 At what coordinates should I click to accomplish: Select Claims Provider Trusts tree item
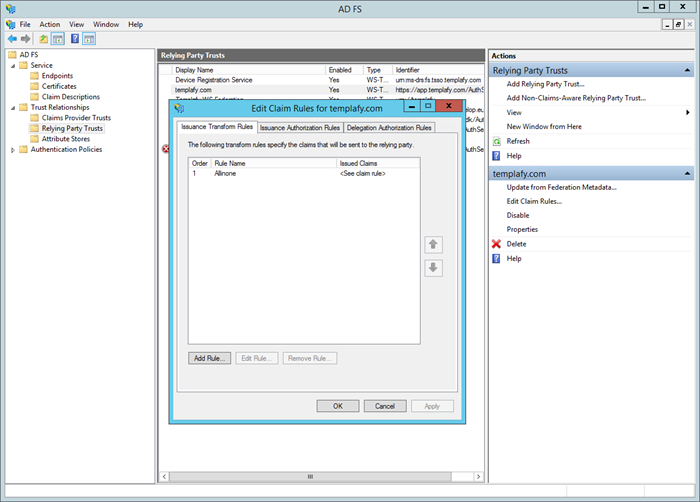coord(76,118)
